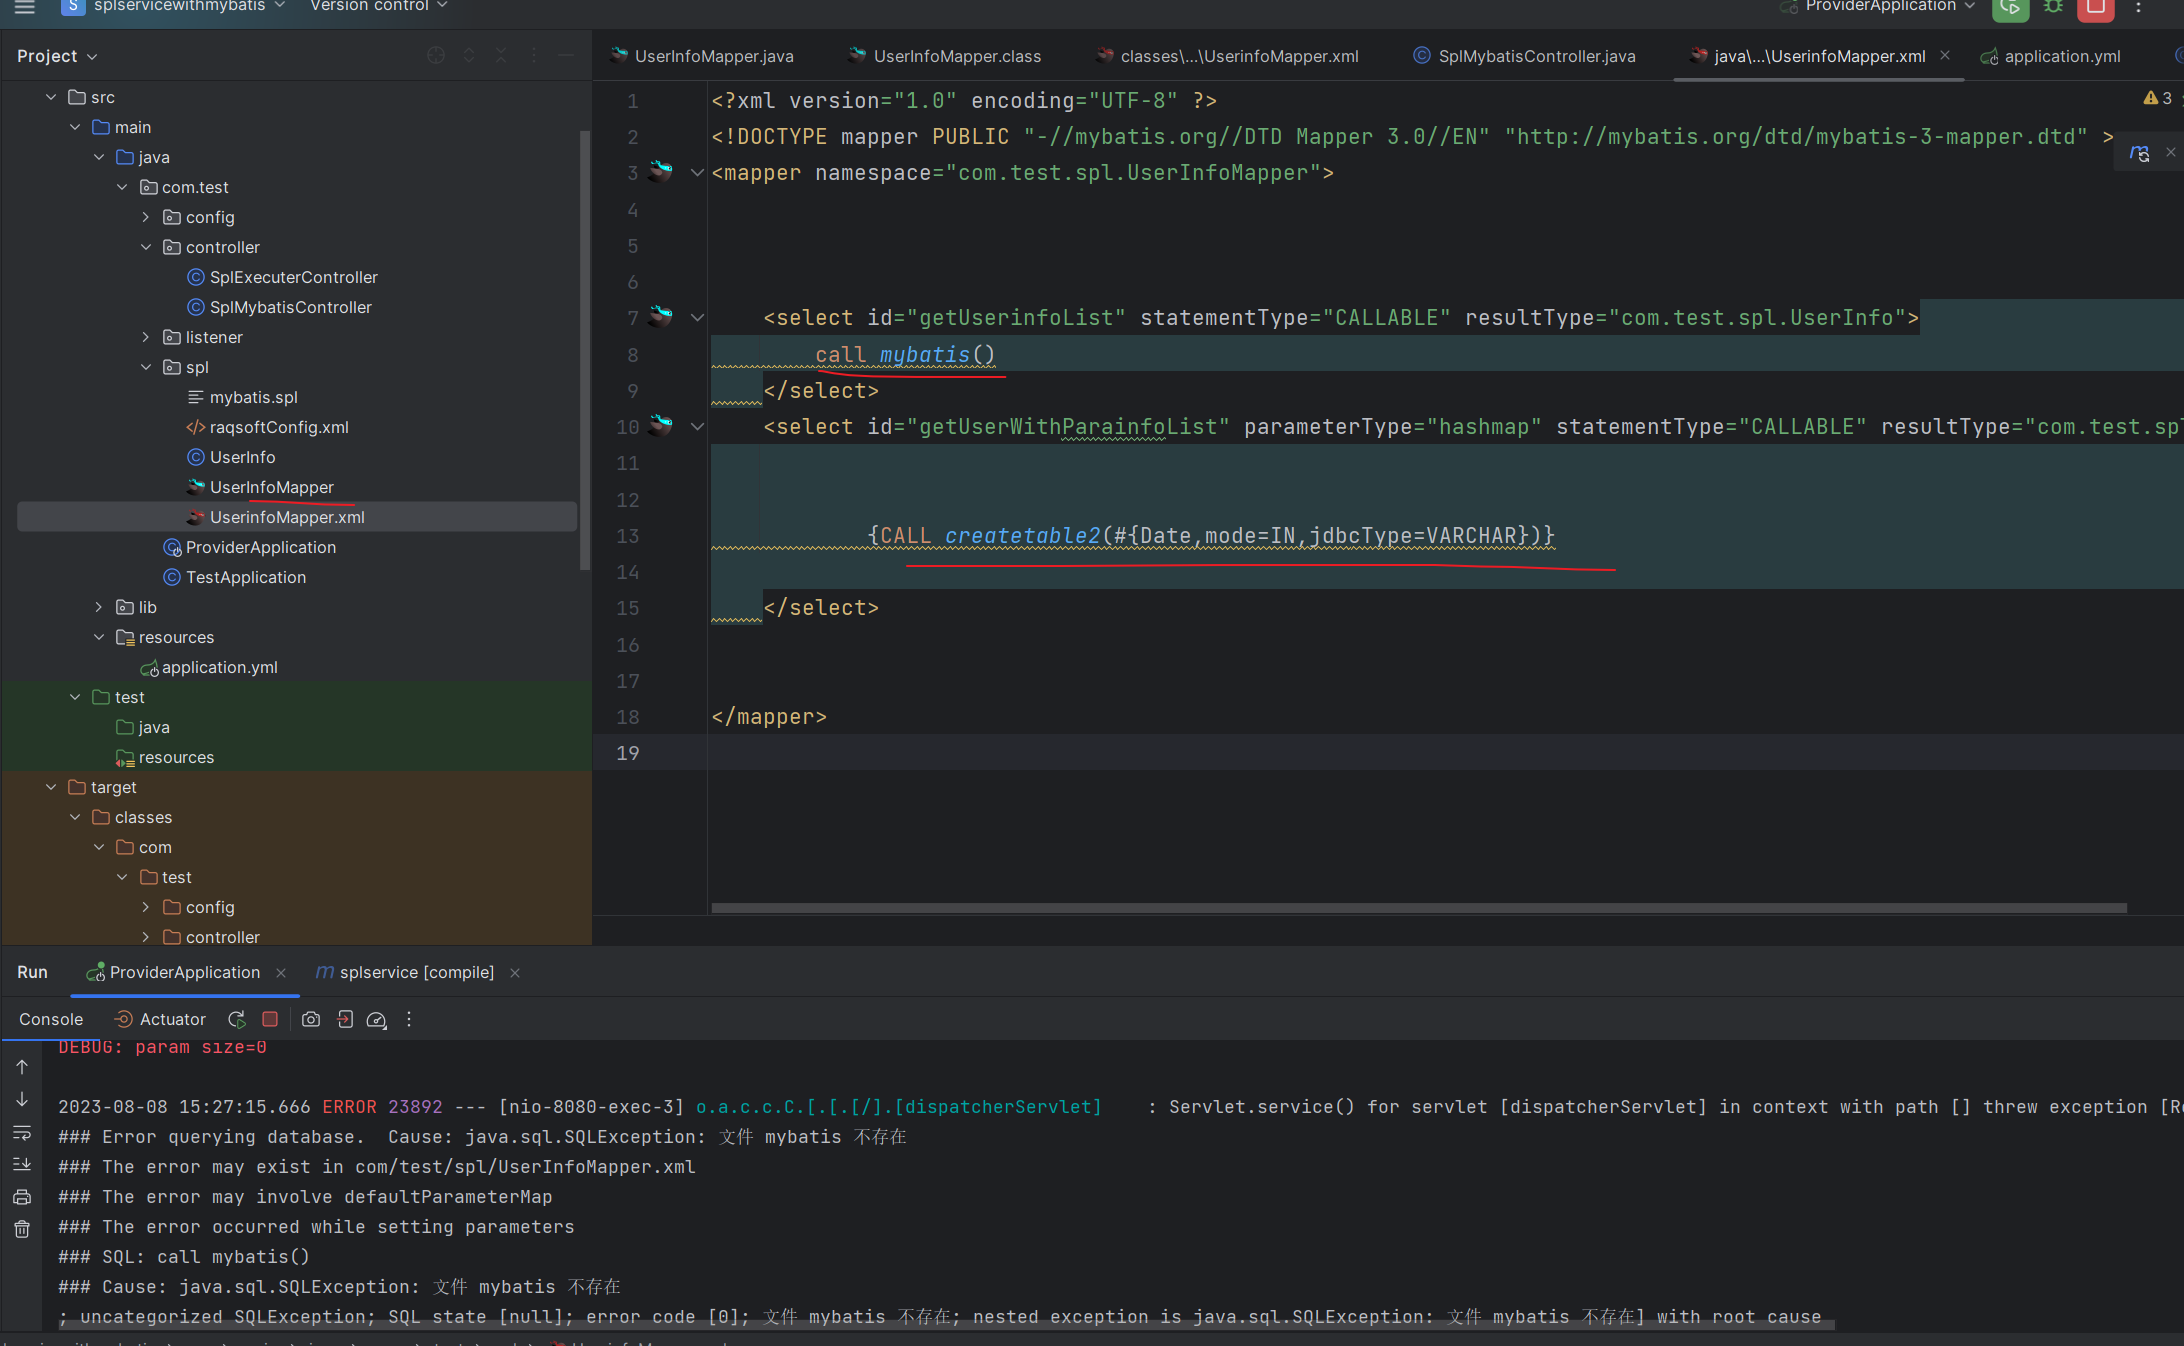Click the Rerun ProviderApplication icon in console toolbar

coord(237,1019)
